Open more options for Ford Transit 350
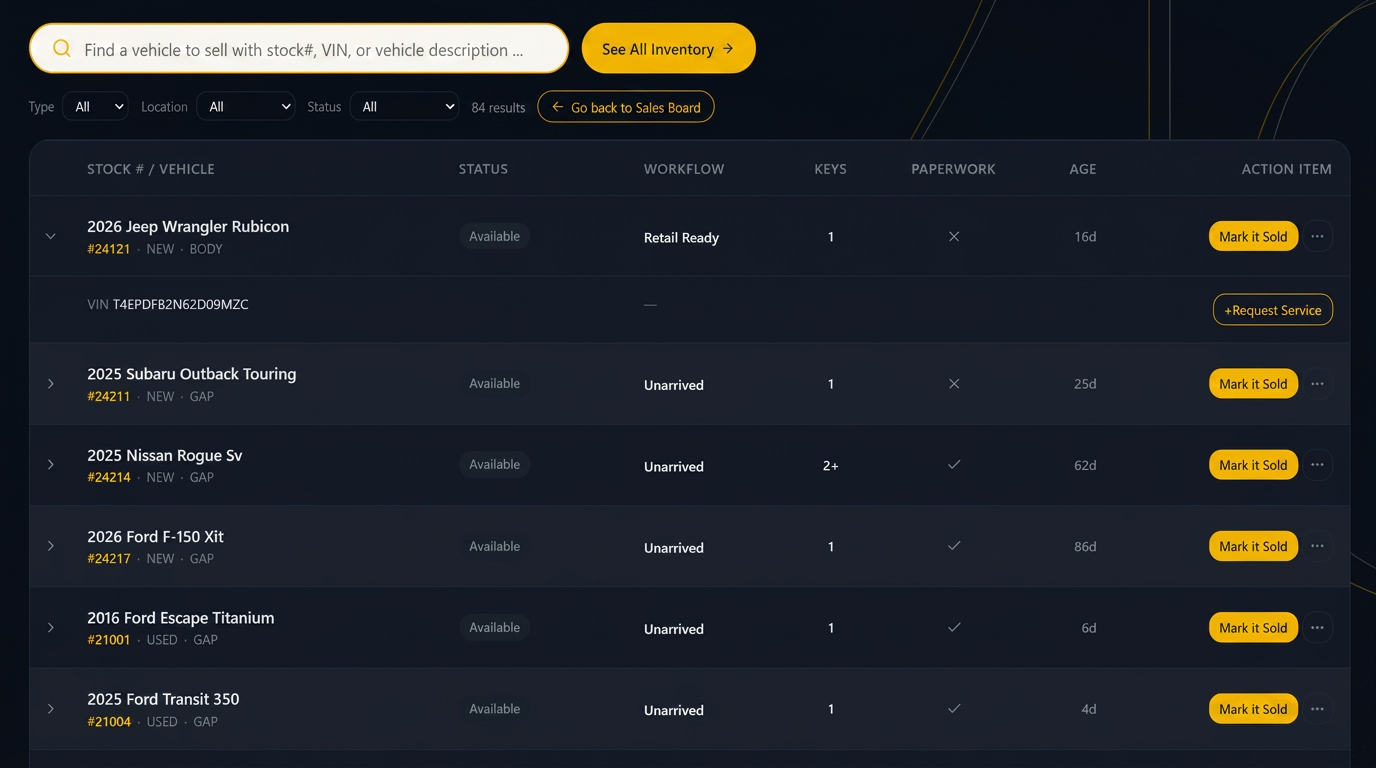Image resolution: width=1376 pixels, height=768 pixels. 1317,709
